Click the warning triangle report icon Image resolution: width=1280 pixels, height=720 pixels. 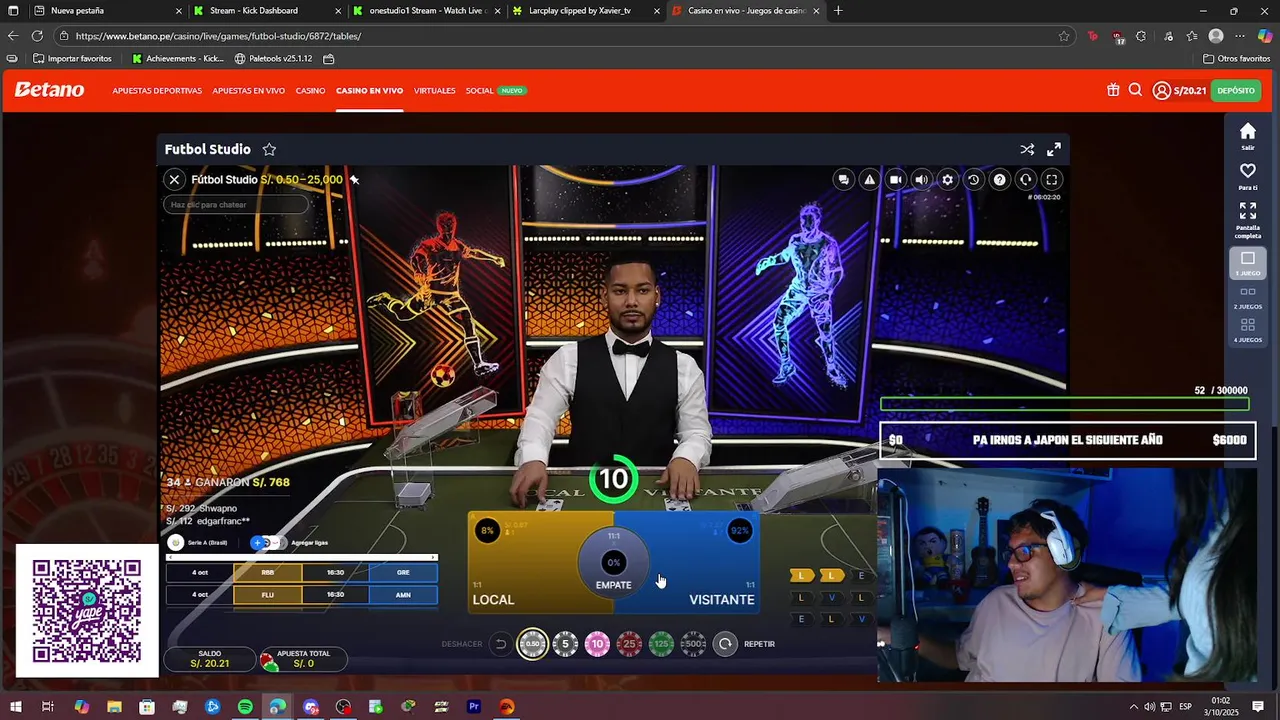[x=870, y=180]
